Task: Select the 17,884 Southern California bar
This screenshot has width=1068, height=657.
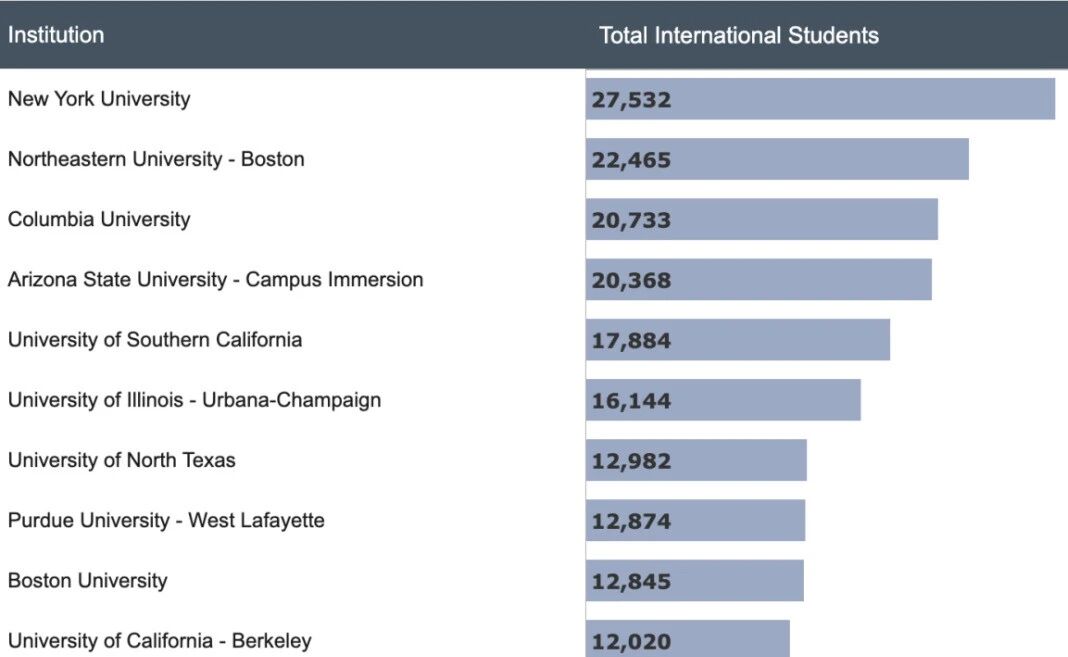Action: (x=738, y=340)
